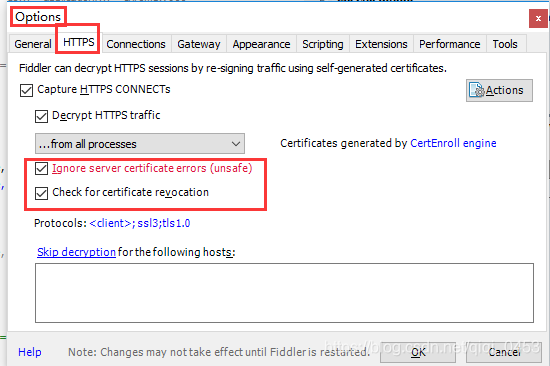This screenshot has width=550, height=366.
Task: Select the HTTPS tab
Action: (79, 42)
